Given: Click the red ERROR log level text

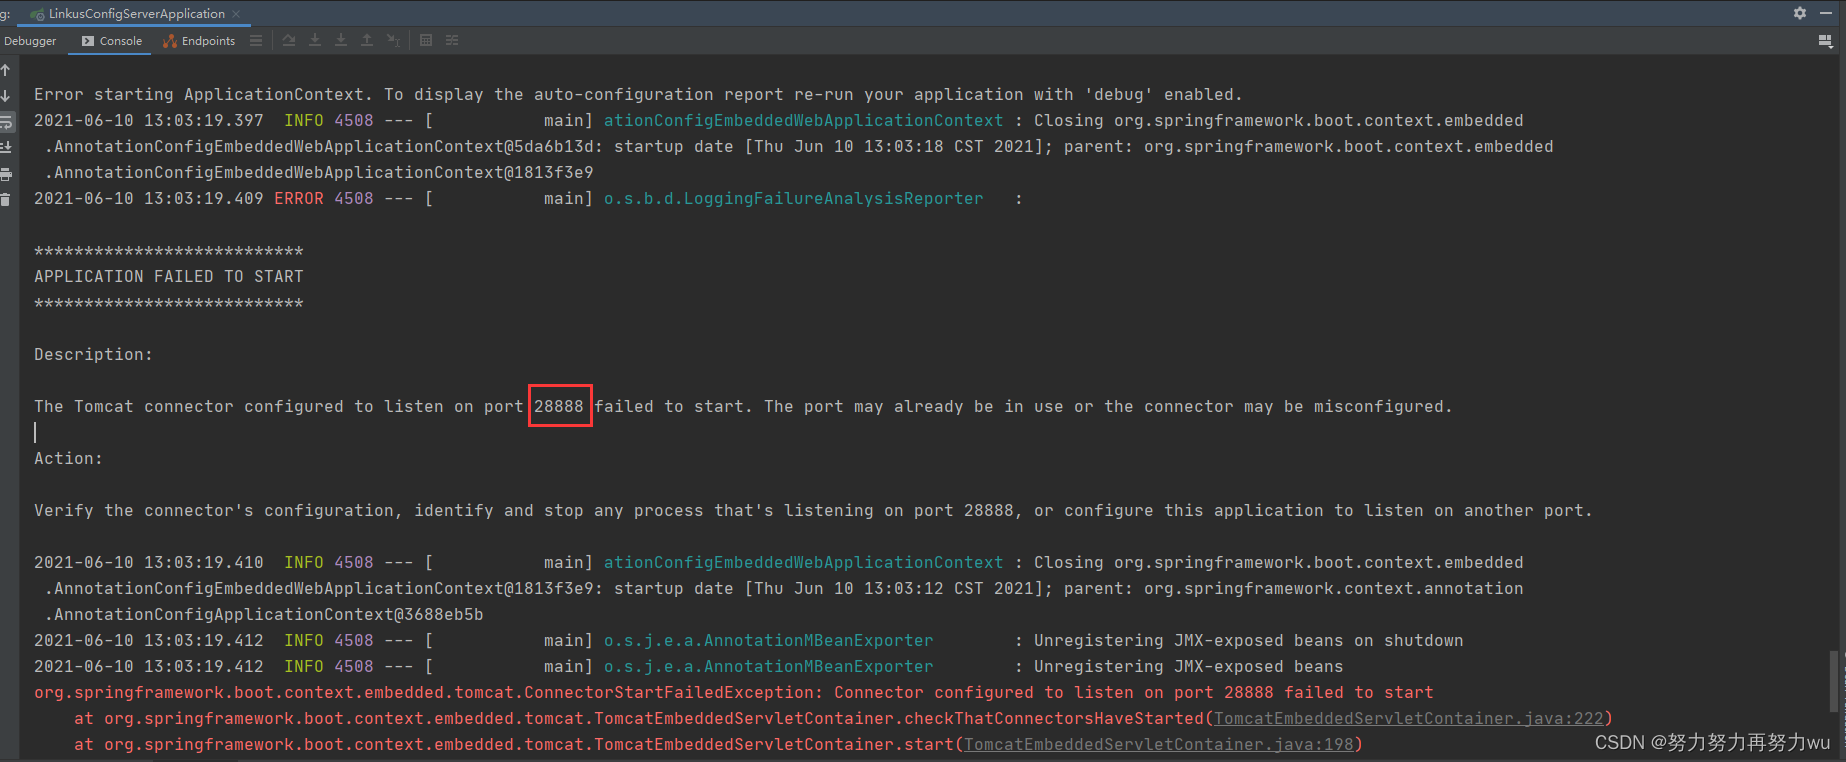Looking at the screenshot, I should (x=299, y=198).
